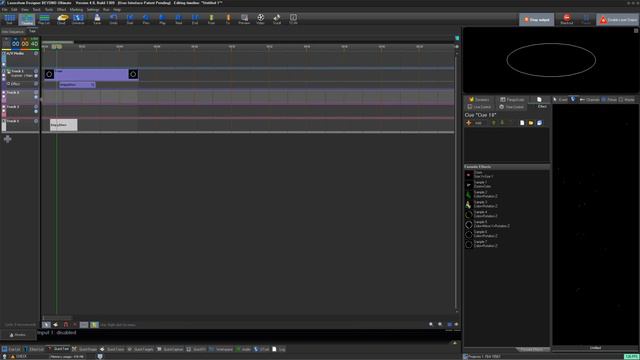This screenshot has width=640, height=360.
Task: Select the white clip on Track 4
Action: (x=64, y=125)
